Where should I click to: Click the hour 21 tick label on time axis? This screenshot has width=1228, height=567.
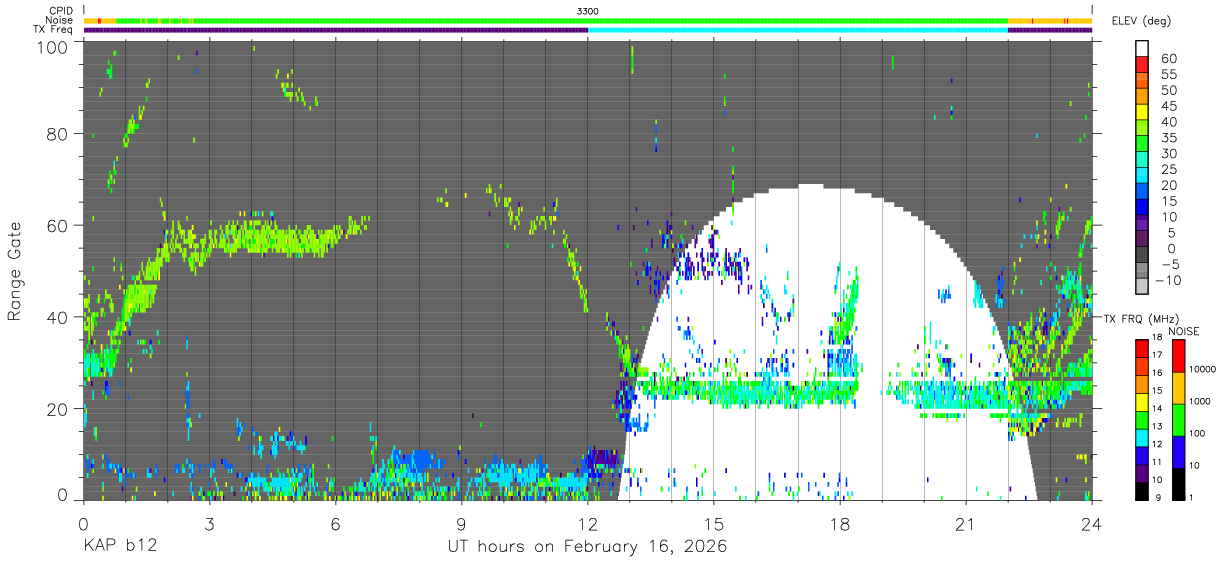point(966,524)
